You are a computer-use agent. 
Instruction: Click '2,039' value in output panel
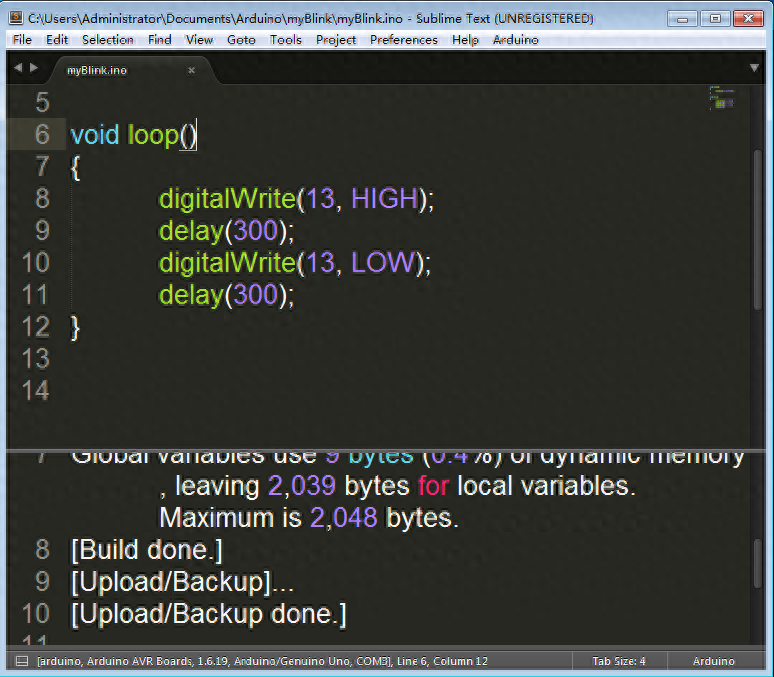click(302, 486)
